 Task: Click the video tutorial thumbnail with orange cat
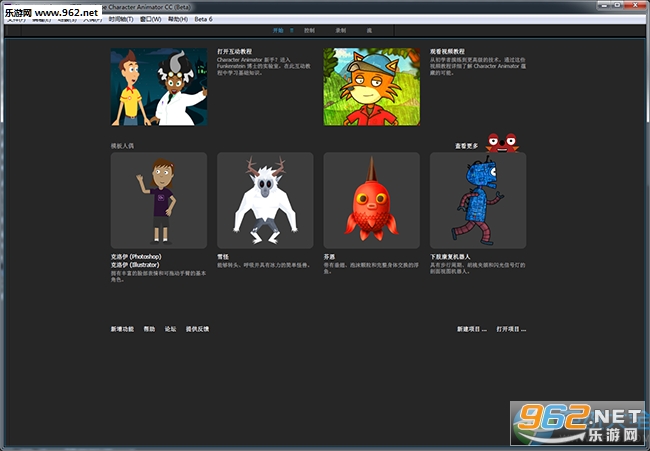pyautogui.click(x=371, y=87)
